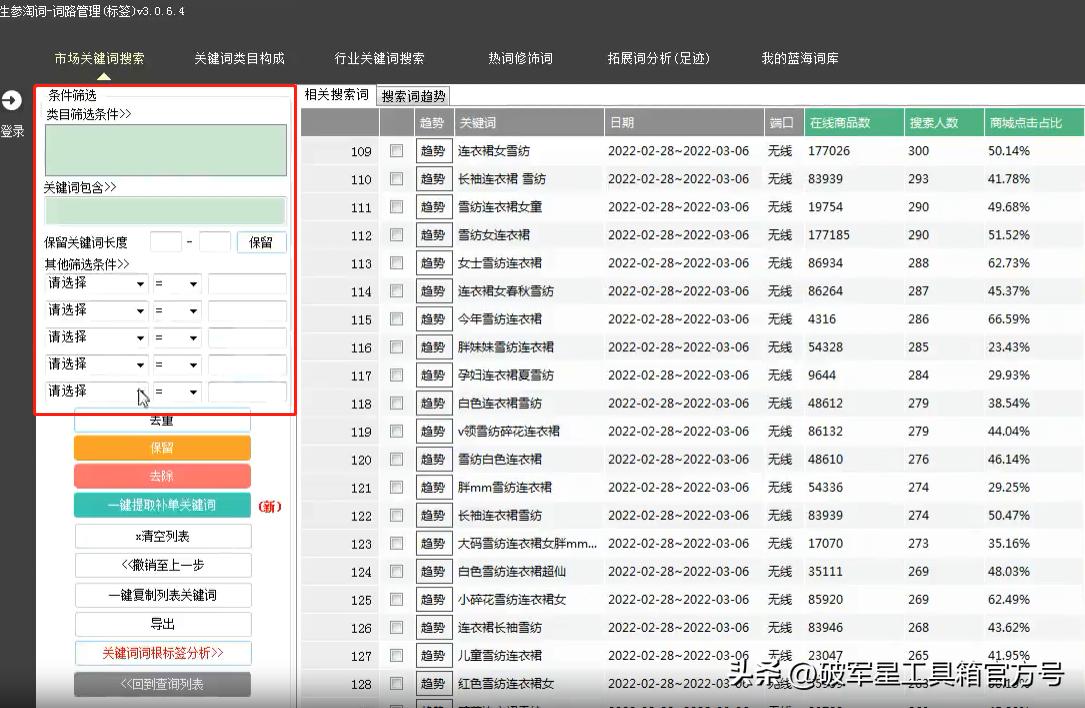Click the 登录 arrow icon on the left edge
The height and width of the screenshot is (708, 1085).
point(12,99)
